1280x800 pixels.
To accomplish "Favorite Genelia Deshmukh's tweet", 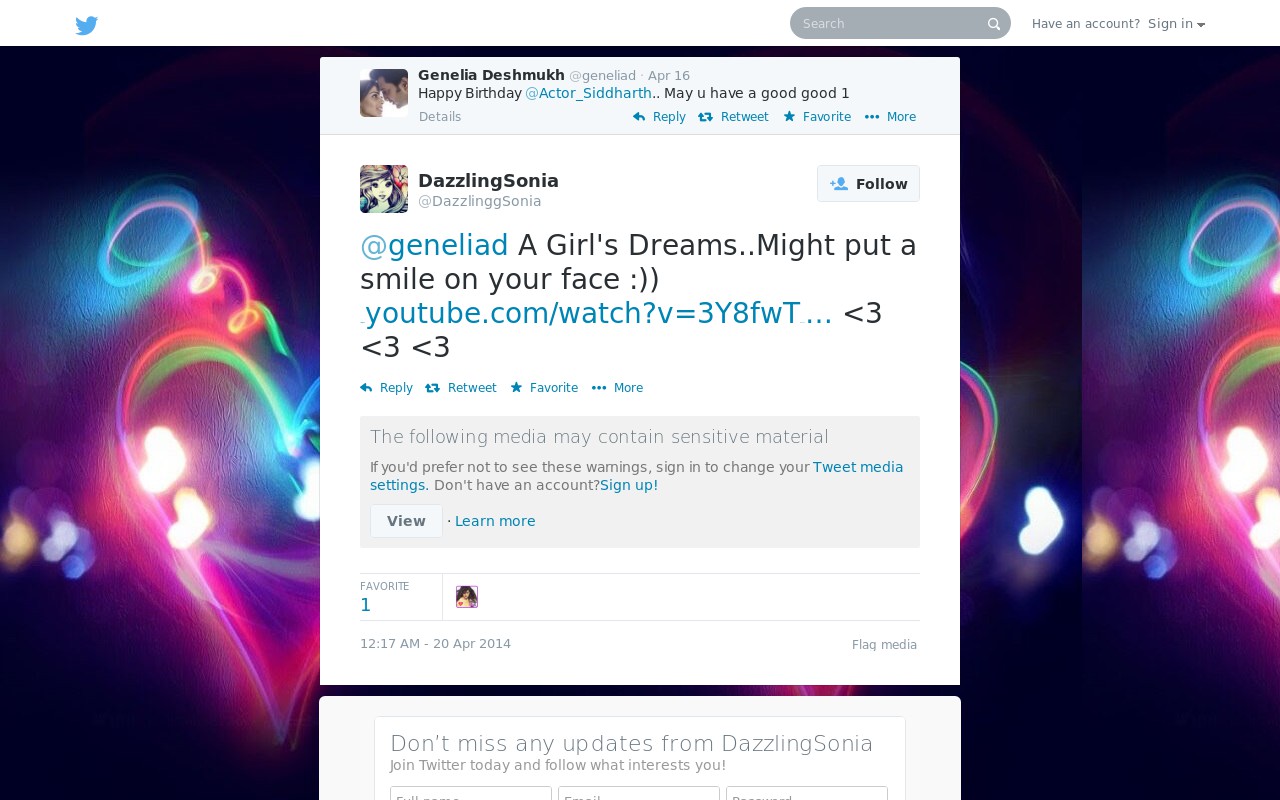I will coord(817,117).
